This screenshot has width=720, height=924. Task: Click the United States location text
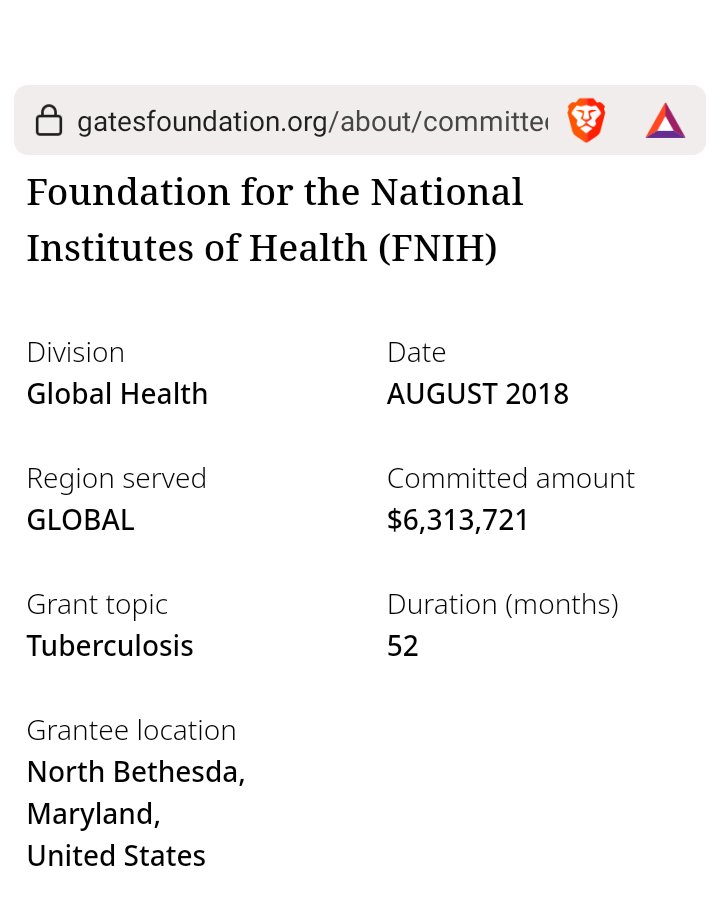116,856
